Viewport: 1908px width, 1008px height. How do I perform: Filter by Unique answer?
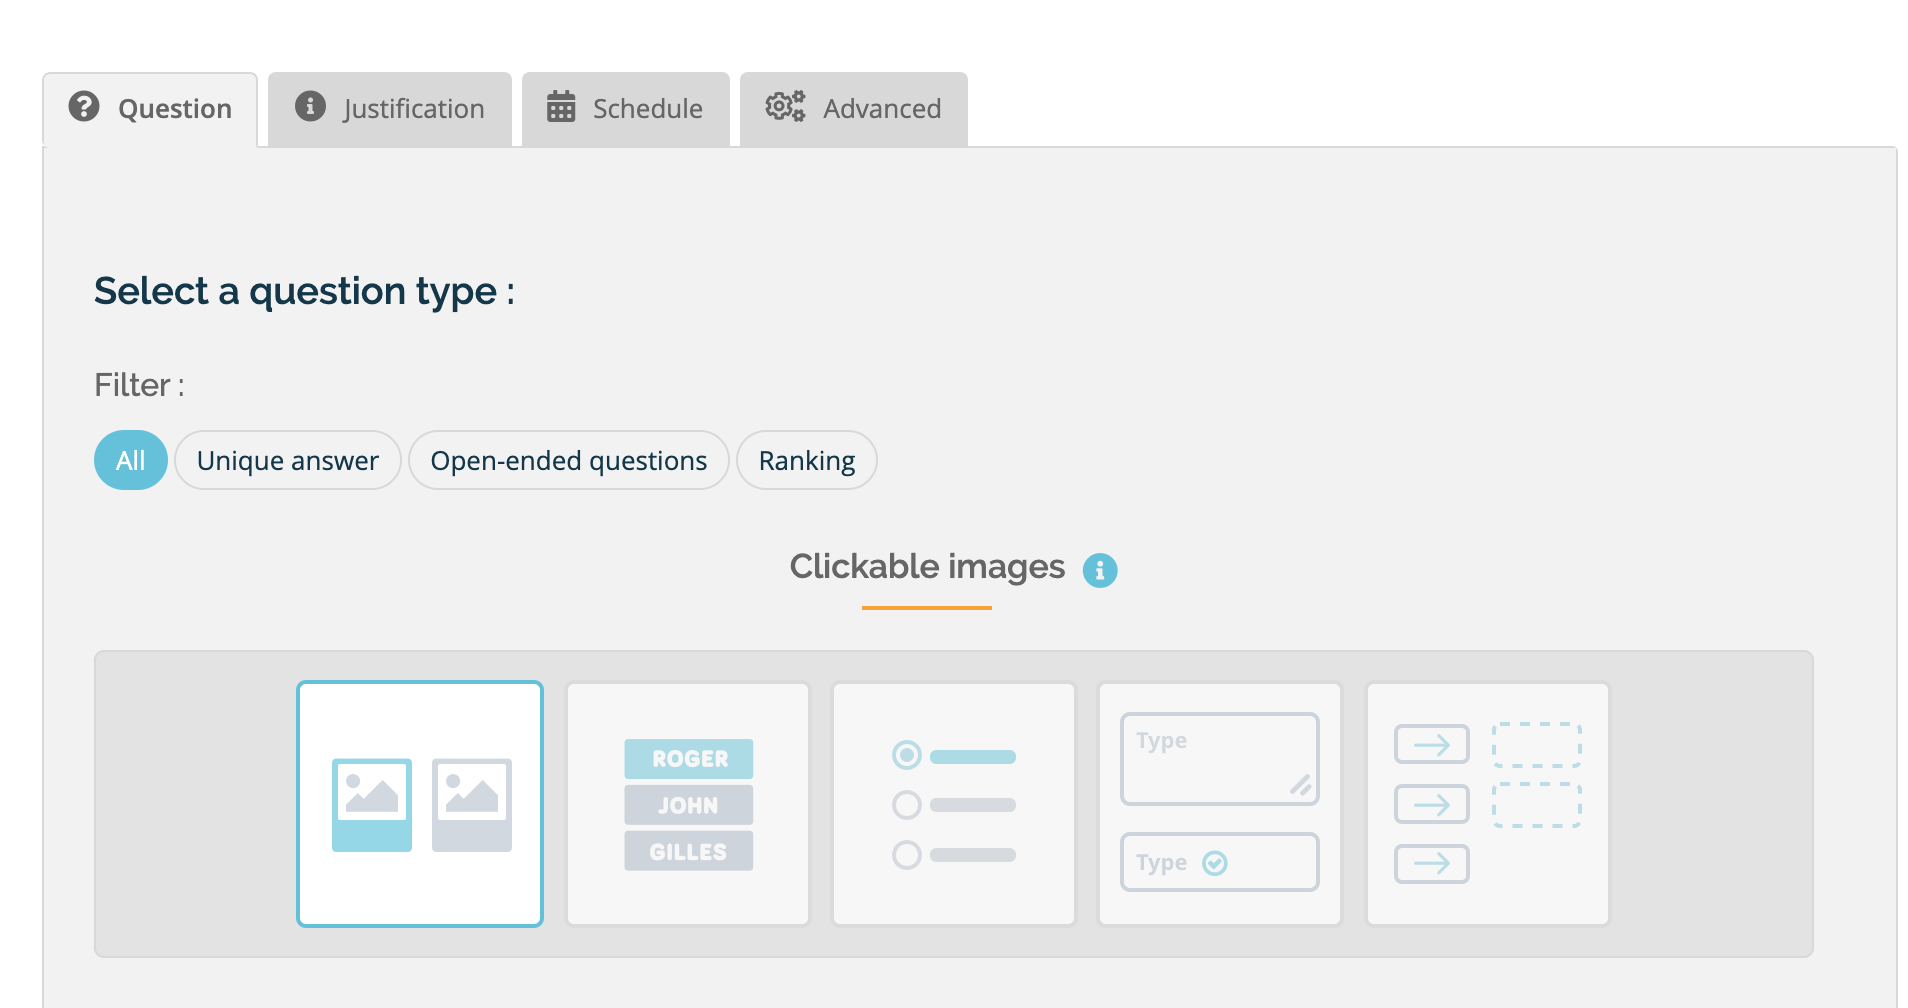[288, 460]
